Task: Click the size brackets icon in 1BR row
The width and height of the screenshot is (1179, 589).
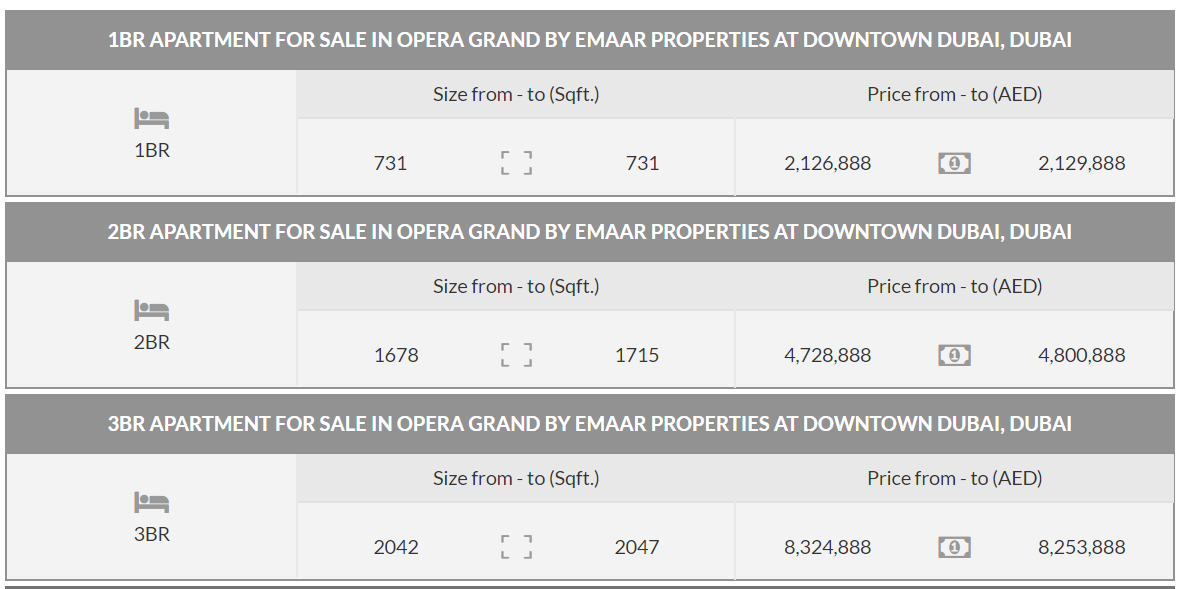Action: [x=516, y=163]
